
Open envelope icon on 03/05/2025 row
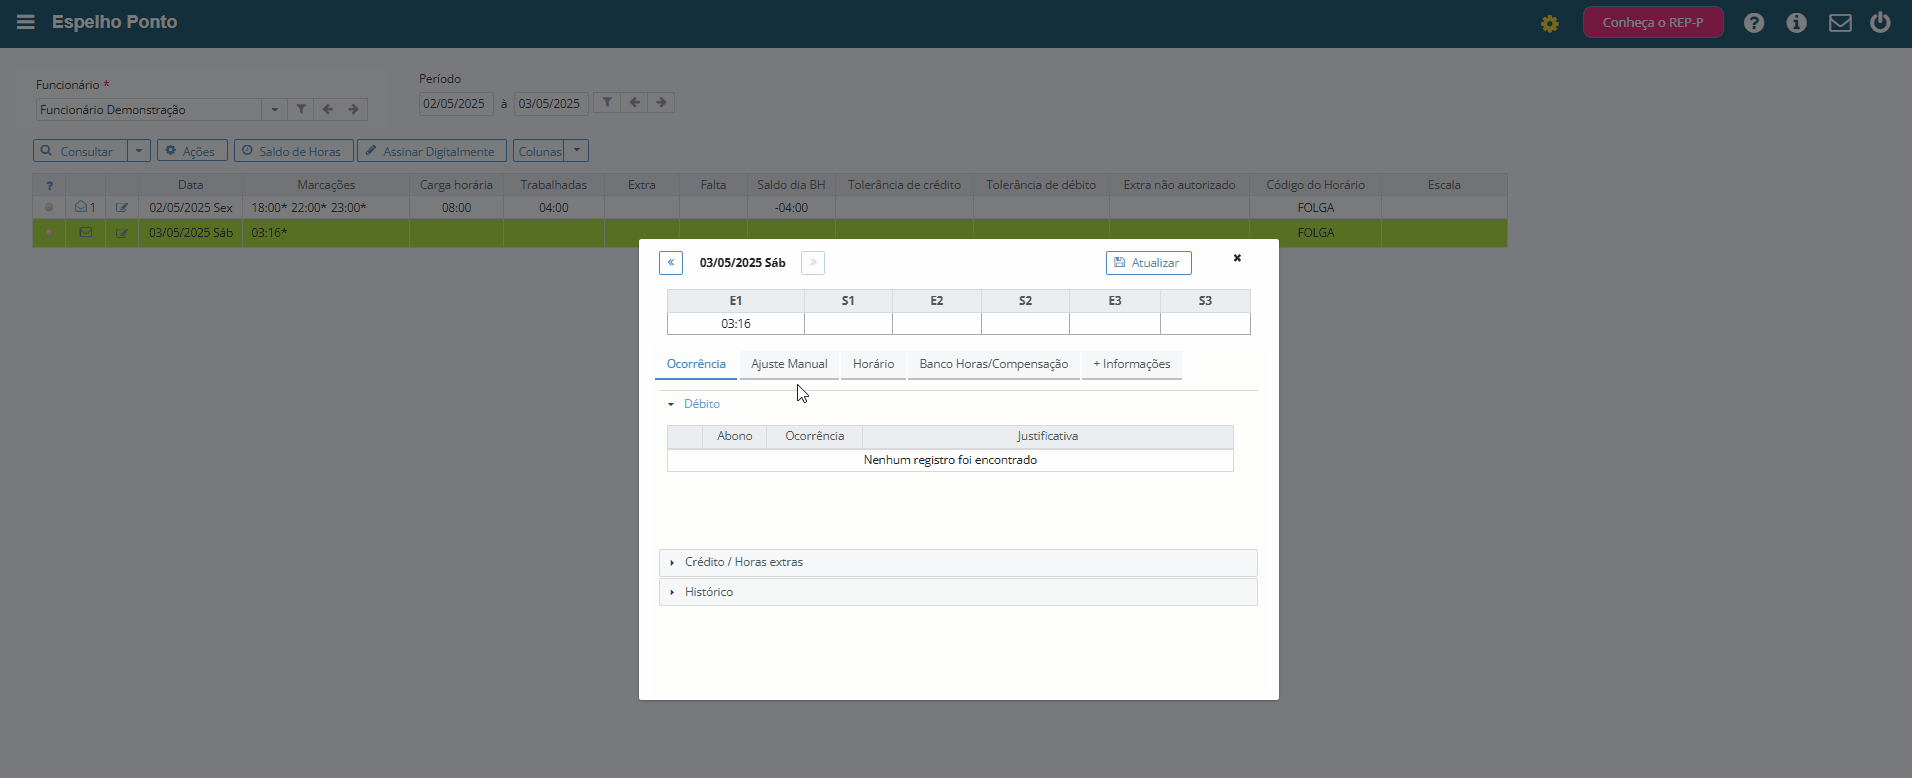pyautogui.click(x=86, y=232)
